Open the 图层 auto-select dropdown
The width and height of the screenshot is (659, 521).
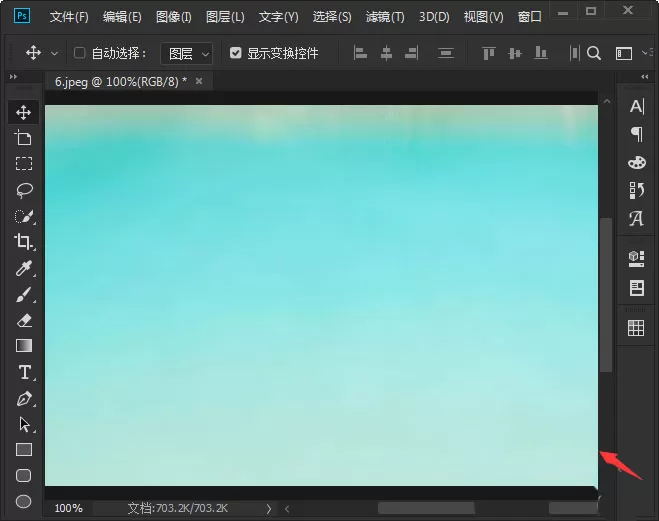187,53
